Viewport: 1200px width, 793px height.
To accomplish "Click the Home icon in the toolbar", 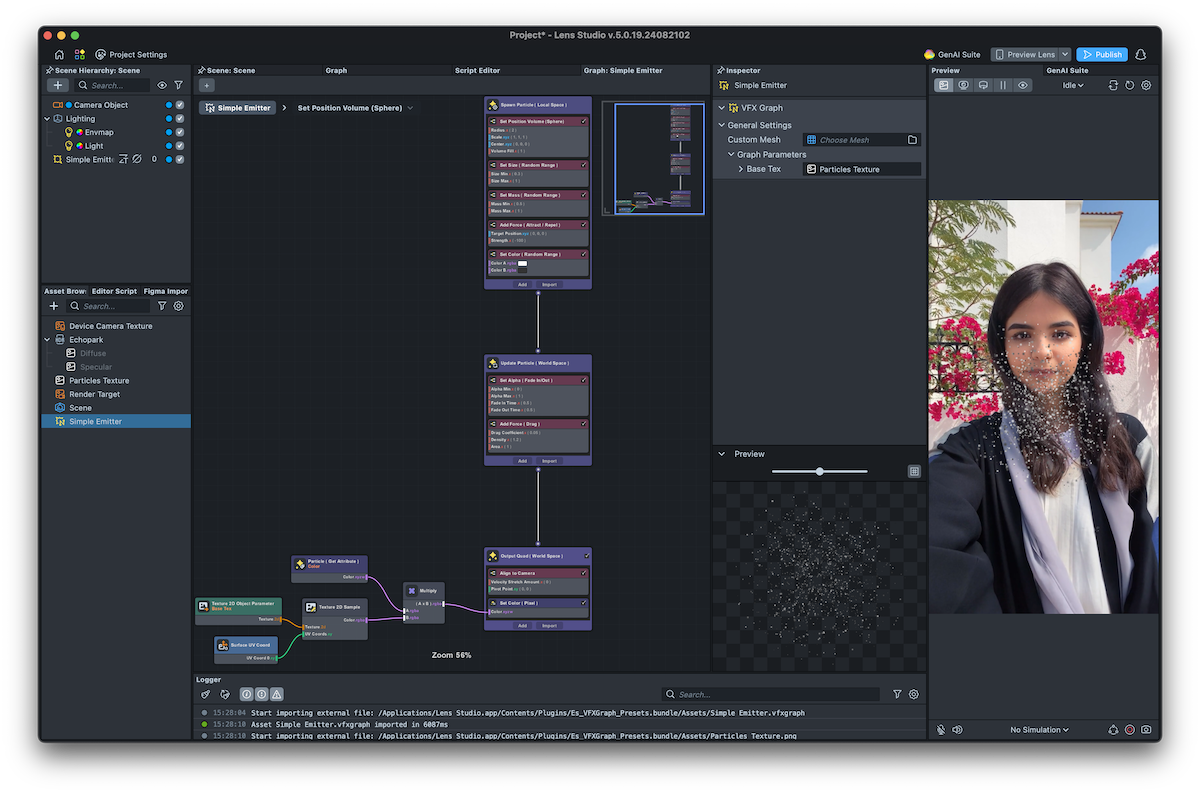I will 59,54.
